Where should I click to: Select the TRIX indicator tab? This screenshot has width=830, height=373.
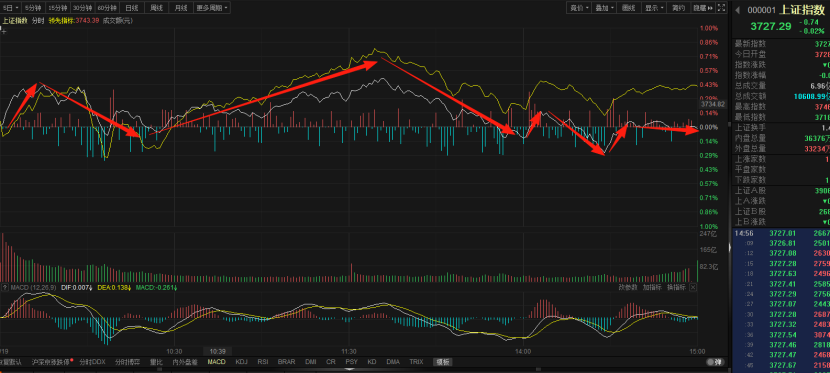coord(417,362)
